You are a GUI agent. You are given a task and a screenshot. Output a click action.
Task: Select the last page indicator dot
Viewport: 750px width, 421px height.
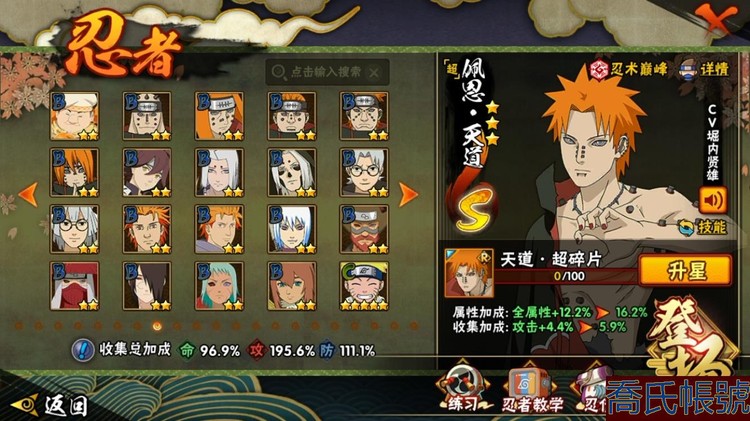[x=414, y=326]
